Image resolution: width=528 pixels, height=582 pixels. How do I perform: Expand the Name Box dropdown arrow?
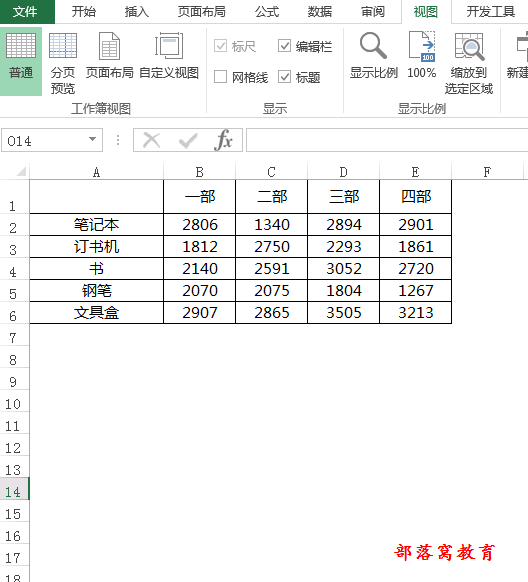pyautogui.click(x=92, y=140)
